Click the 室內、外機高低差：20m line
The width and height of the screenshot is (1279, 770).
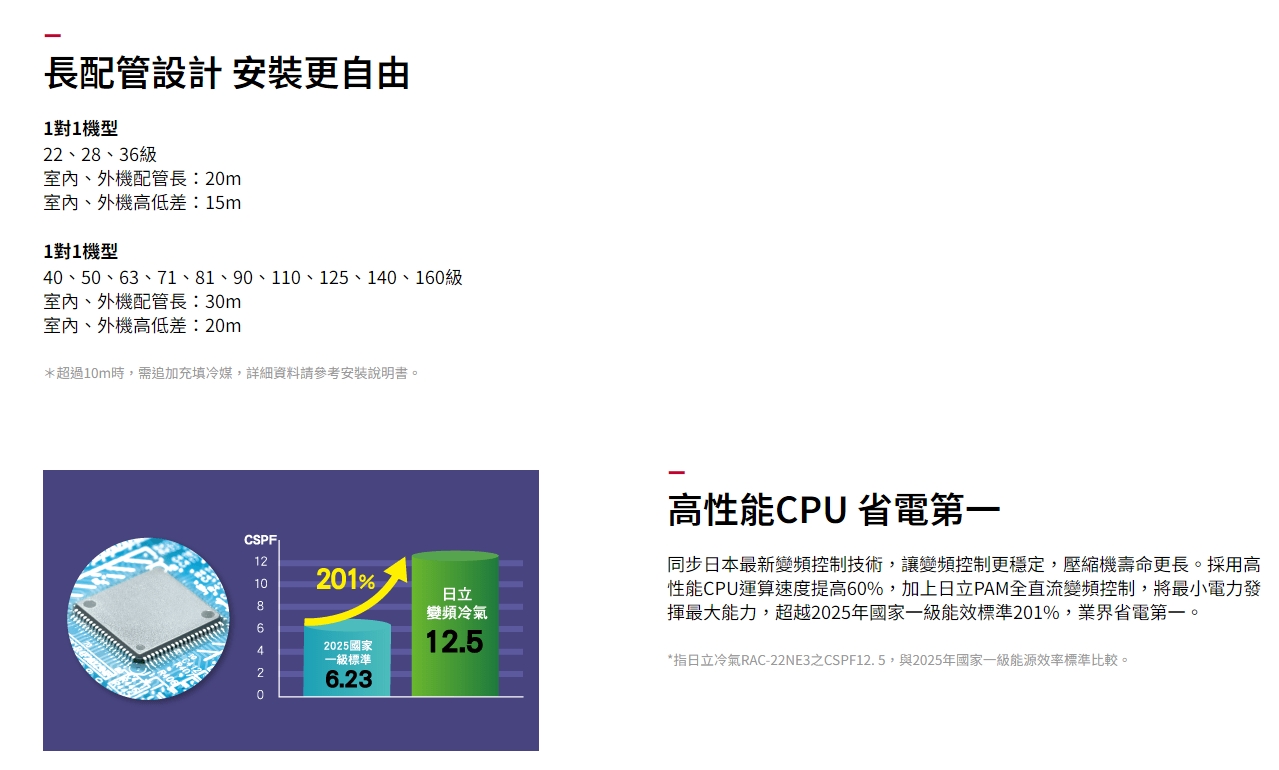[x=142, y=325]
